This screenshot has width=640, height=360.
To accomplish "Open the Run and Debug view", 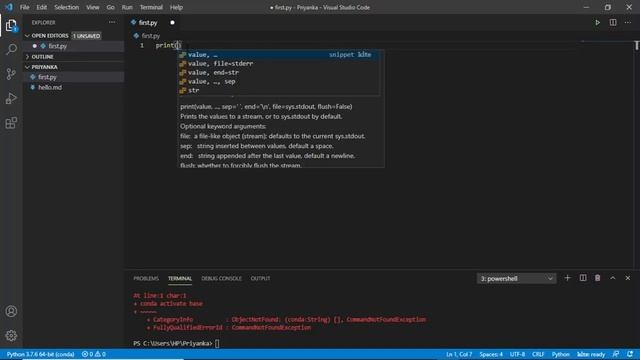I will click(11, 98).
